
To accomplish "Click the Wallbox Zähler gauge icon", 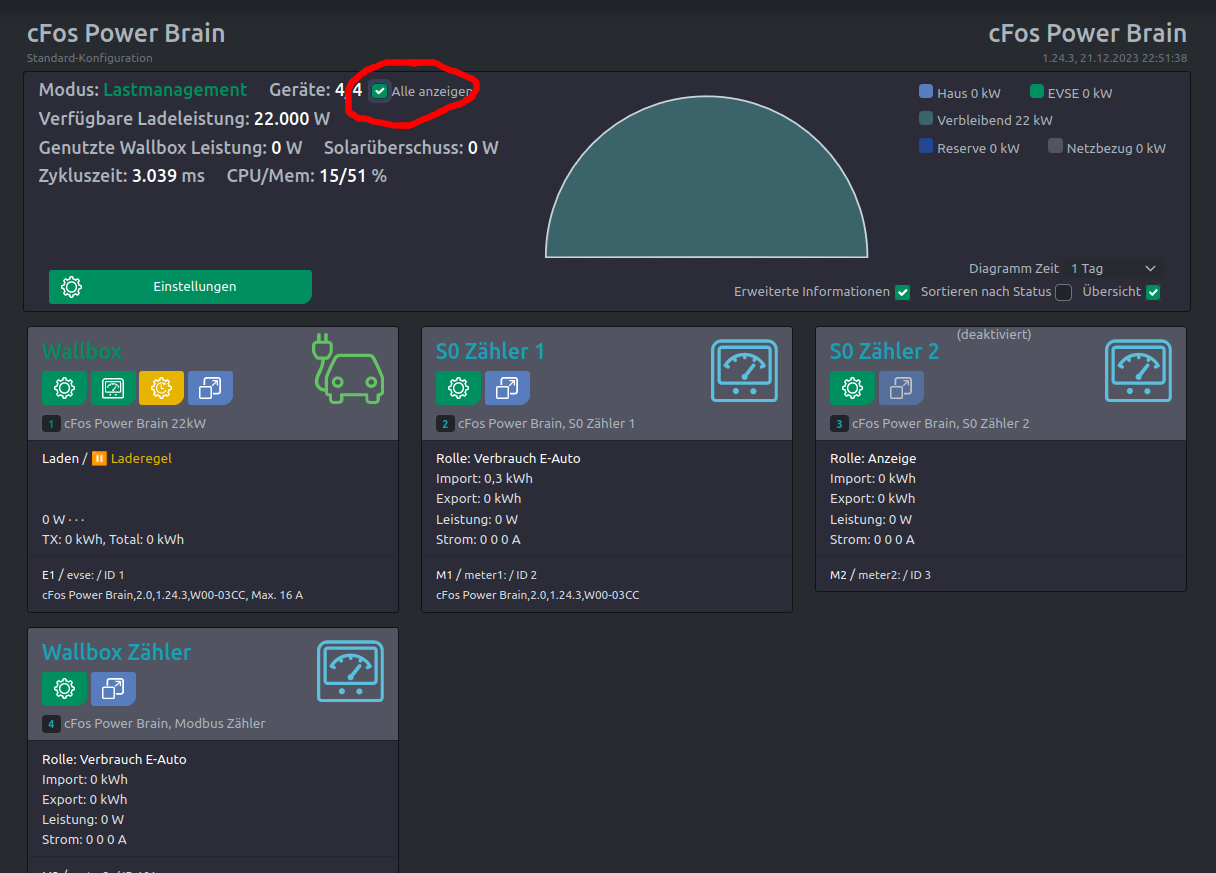I will (350, 671).
